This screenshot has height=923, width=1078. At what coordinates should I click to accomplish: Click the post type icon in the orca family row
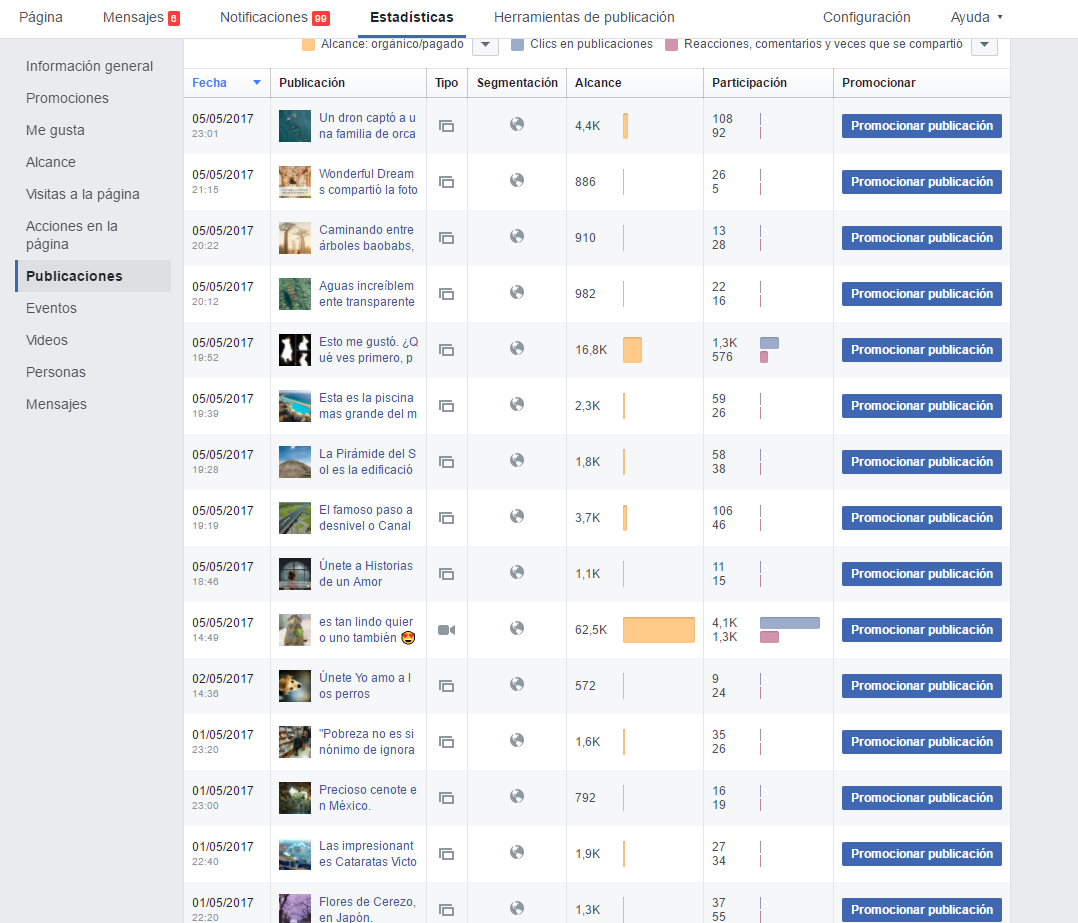447,126
